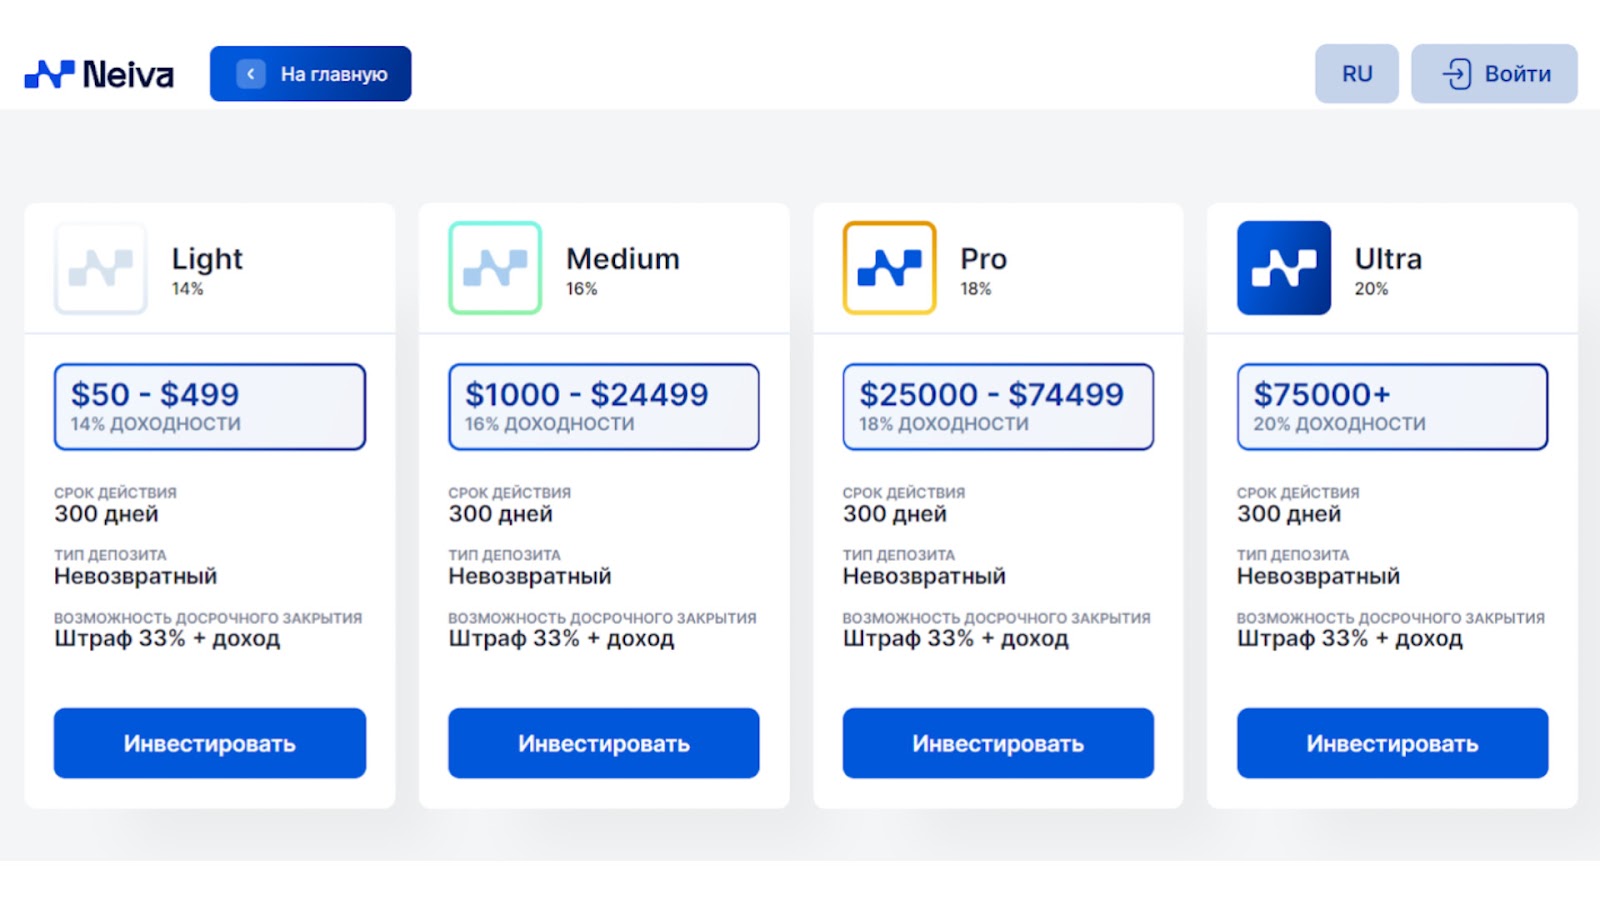1600x900 pixels.
Task: Click 300 дней in the Ultra card
Action: point(1289,514)
